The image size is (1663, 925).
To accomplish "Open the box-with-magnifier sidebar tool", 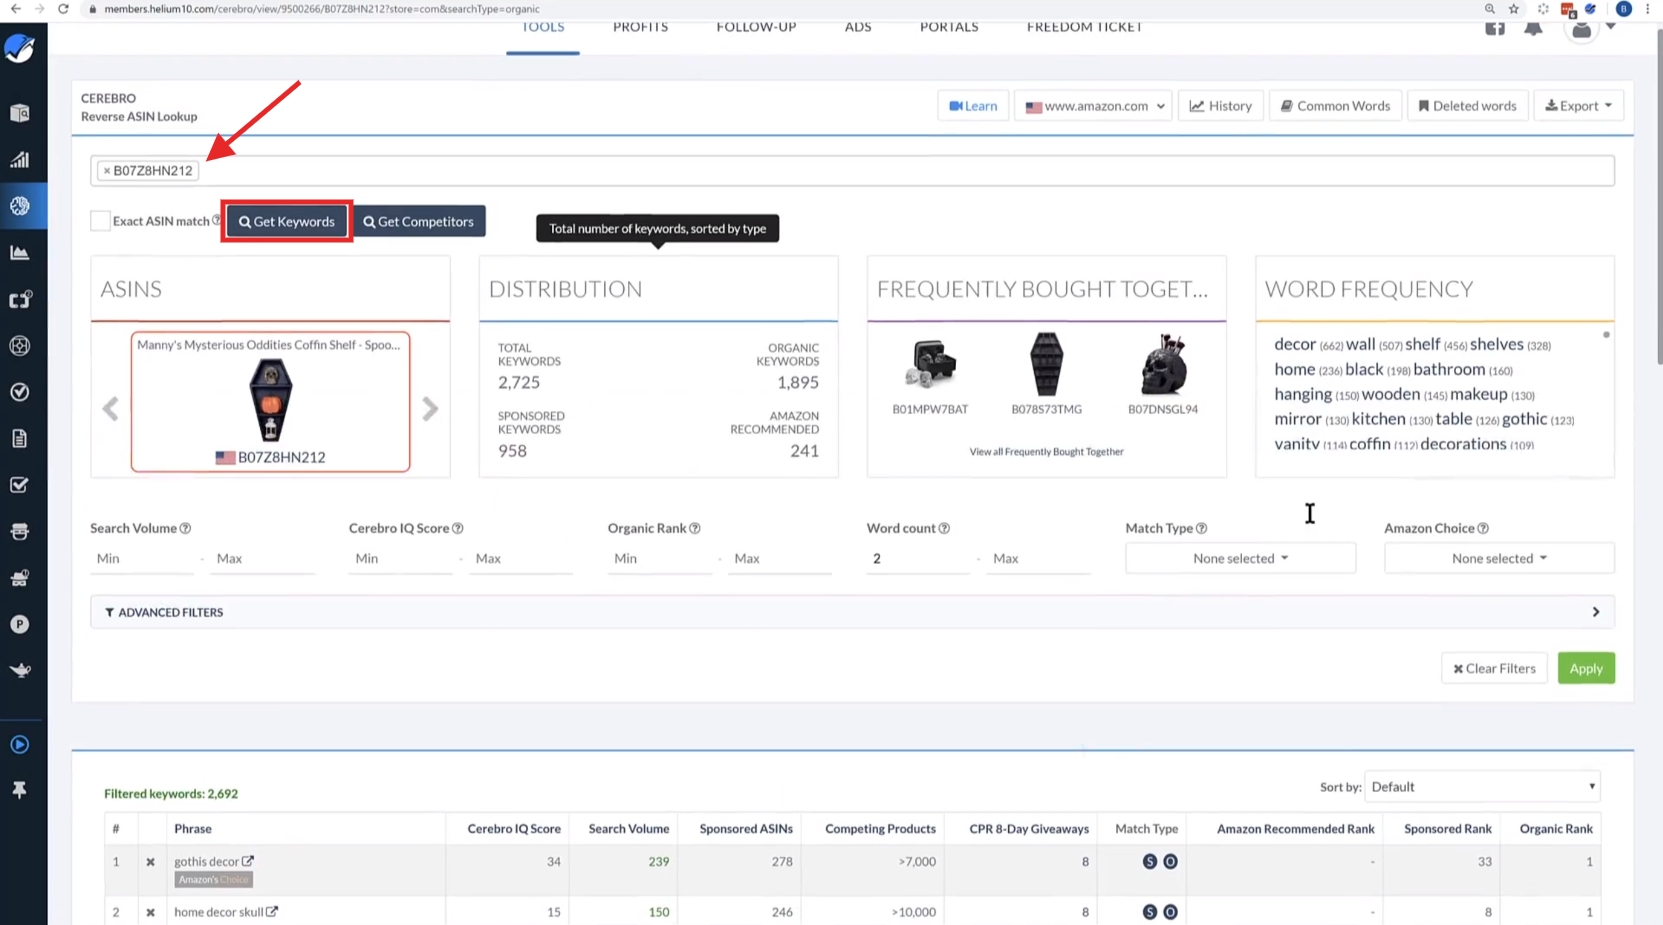I will click(x=20, y=113).
